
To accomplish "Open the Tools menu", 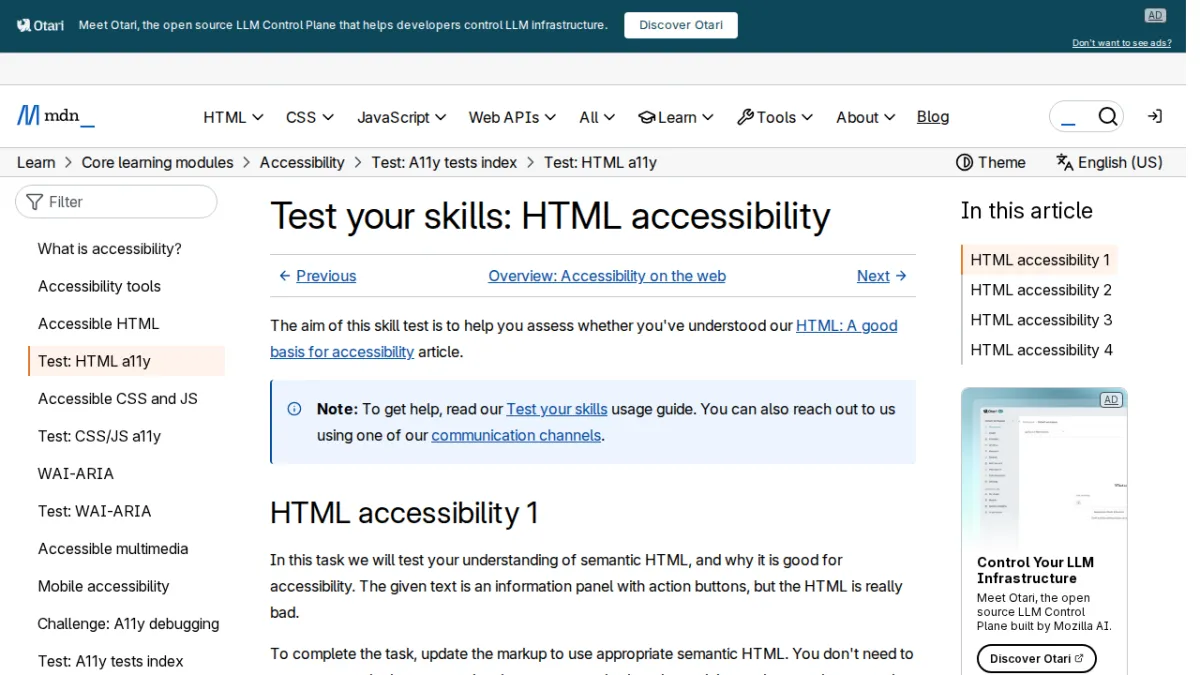I will pos(775,117).
